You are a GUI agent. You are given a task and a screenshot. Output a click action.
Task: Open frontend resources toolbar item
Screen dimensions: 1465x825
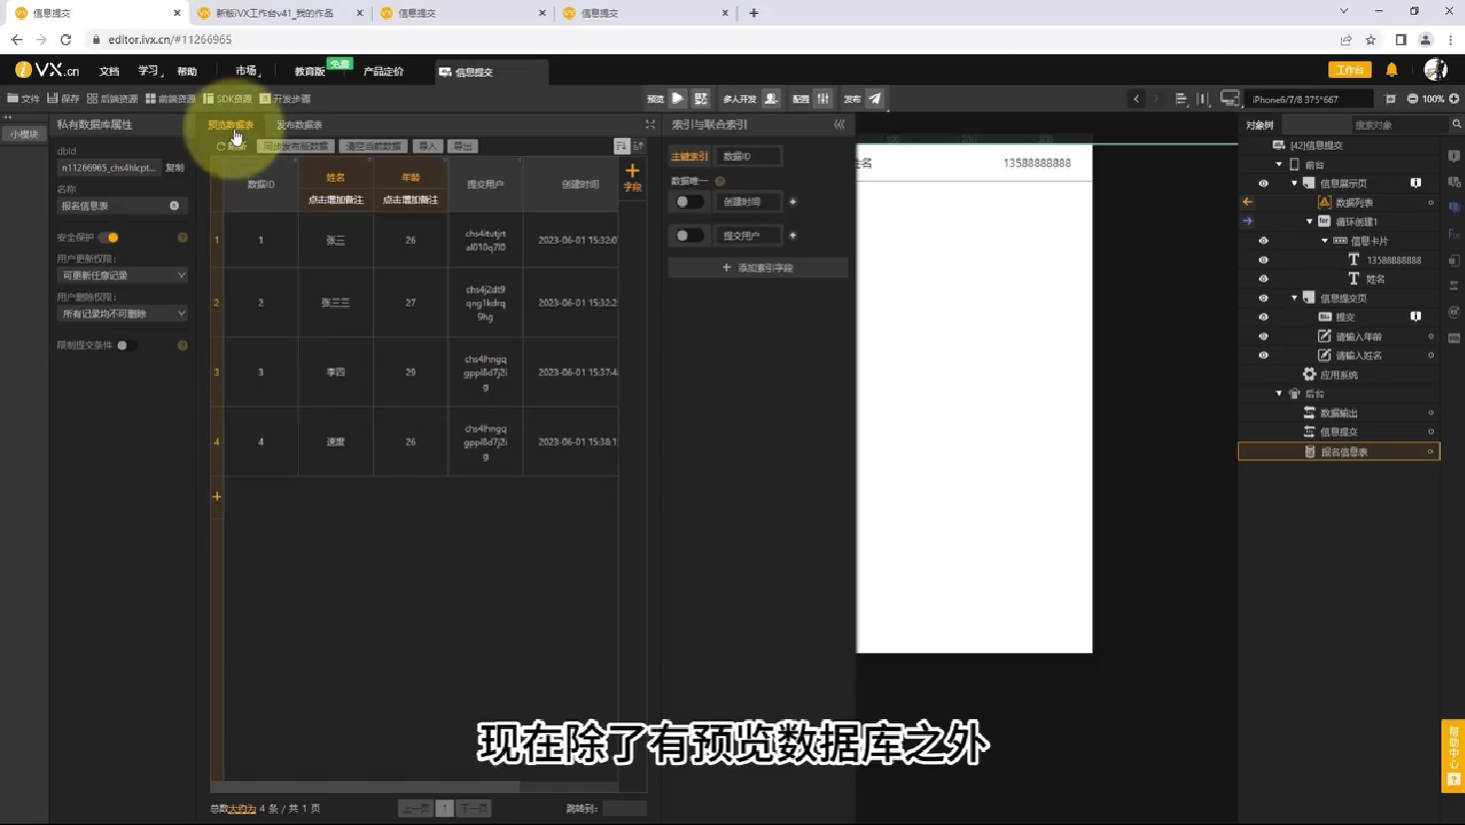click(170, 98)
